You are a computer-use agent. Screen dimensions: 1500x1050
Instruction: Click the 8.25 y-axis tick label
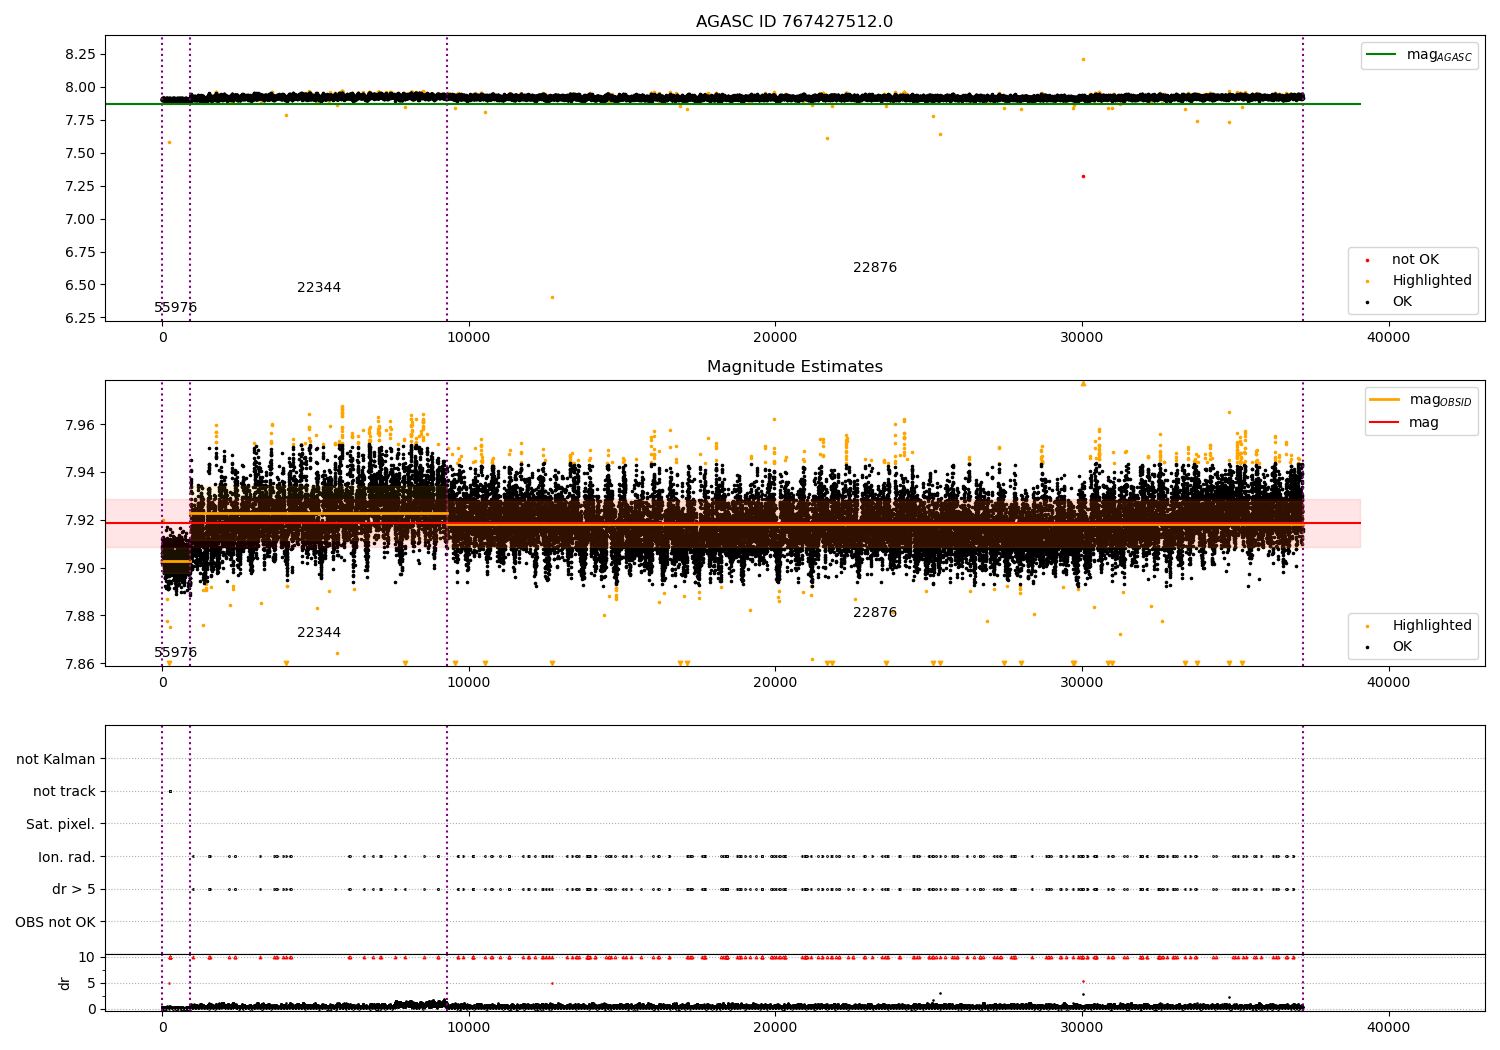coord(78,54)
